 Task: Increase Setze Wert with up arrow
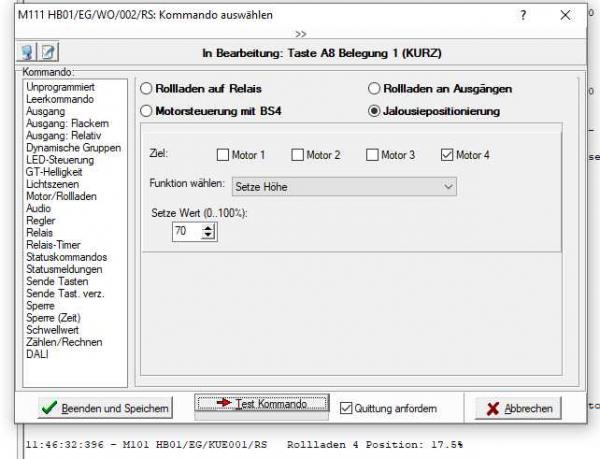[208, 227]
